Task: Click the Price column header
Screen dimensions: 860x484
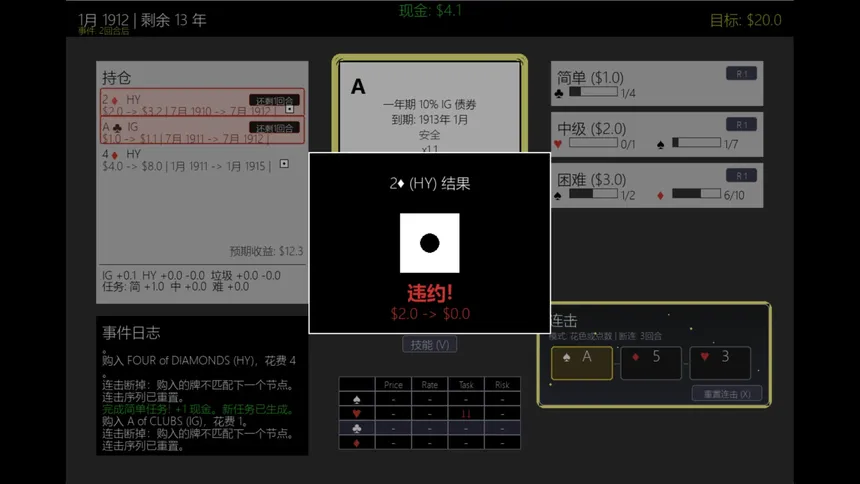Action: click(x=393, y=385)
